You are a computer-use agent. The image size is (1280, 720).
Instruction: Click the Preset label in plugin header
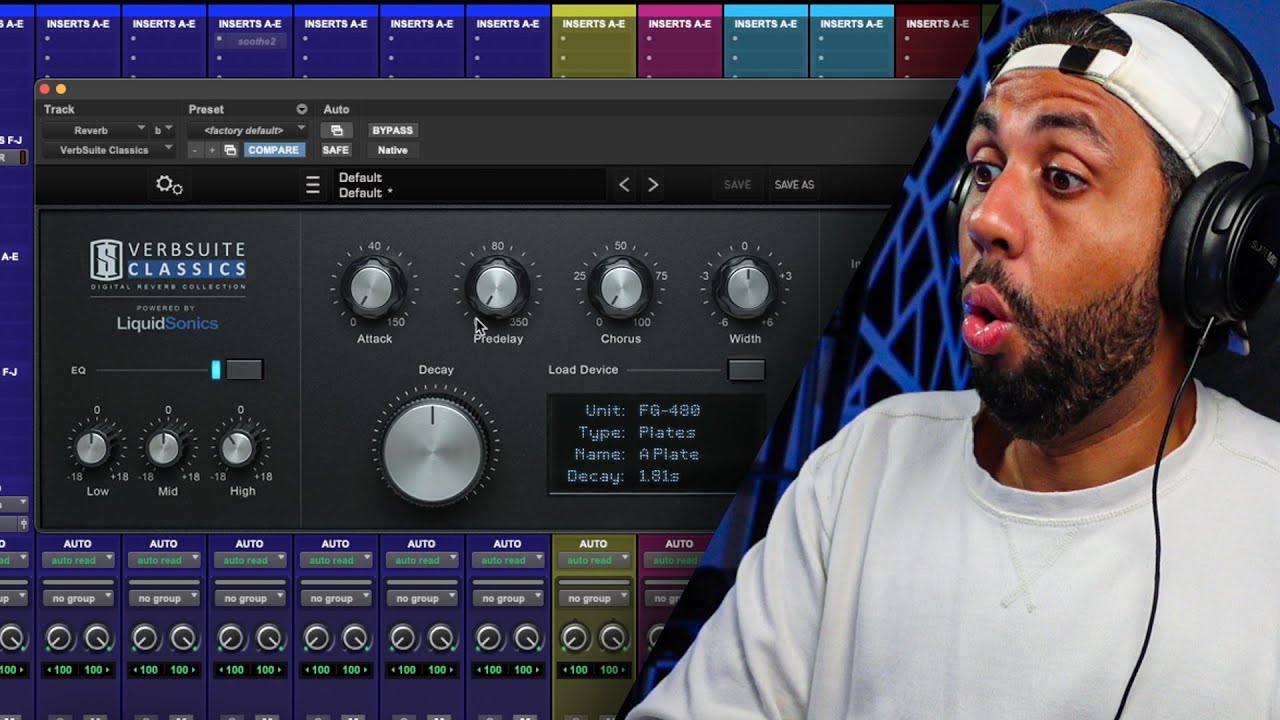tap(206, 109)
